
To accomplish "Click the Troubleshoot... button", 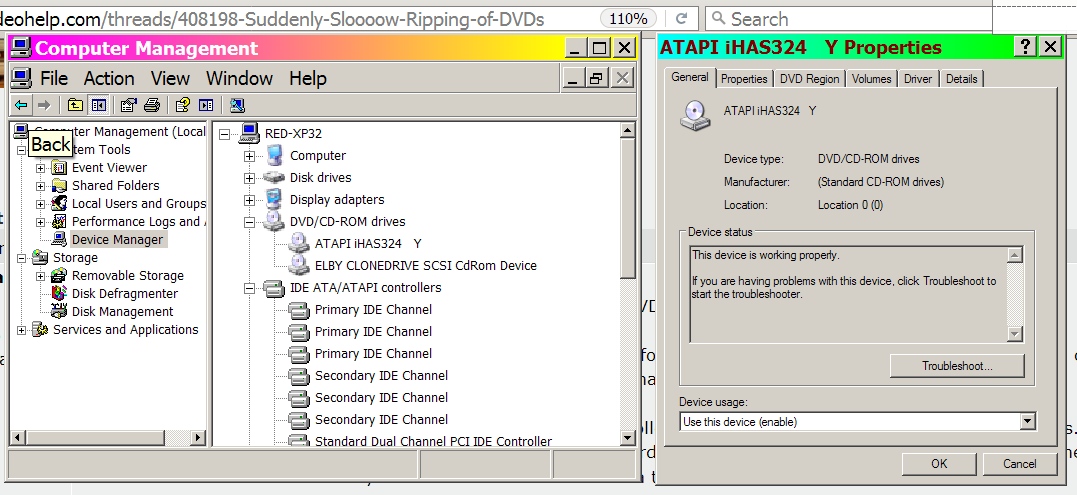I will point(957,366).
